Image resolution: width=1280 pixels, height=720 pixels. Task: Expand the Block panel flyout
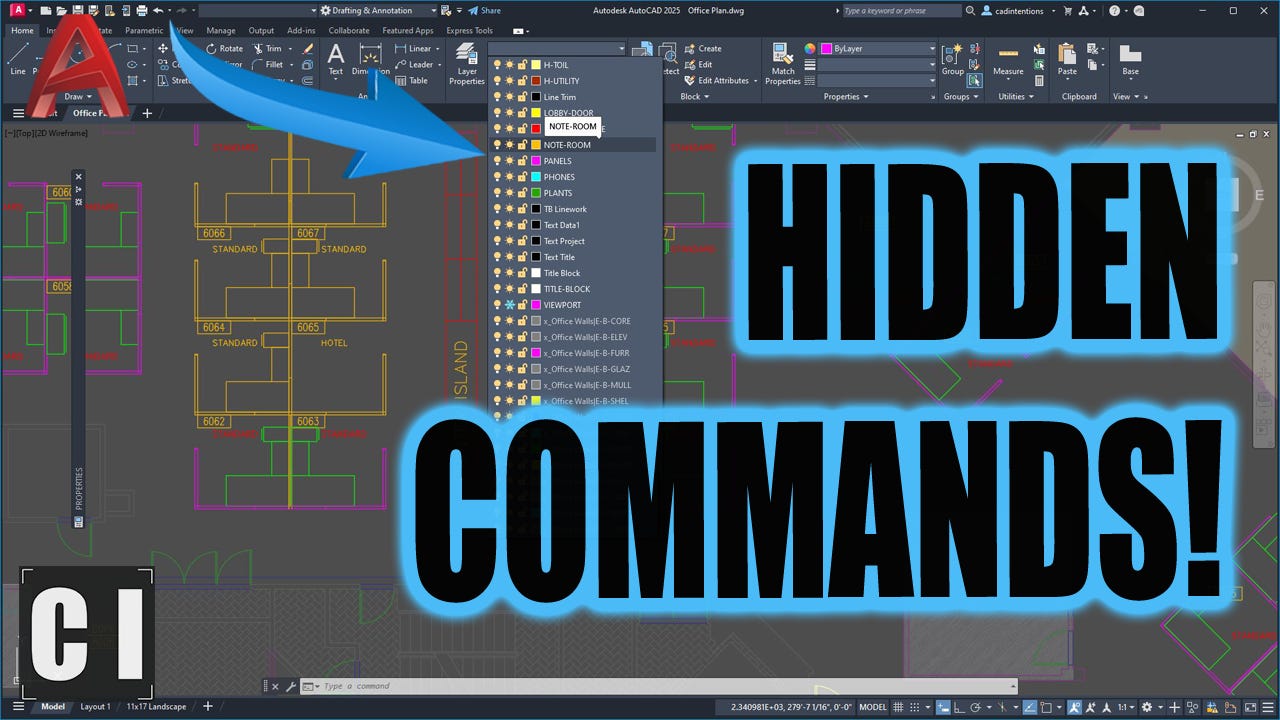point(694,97)
